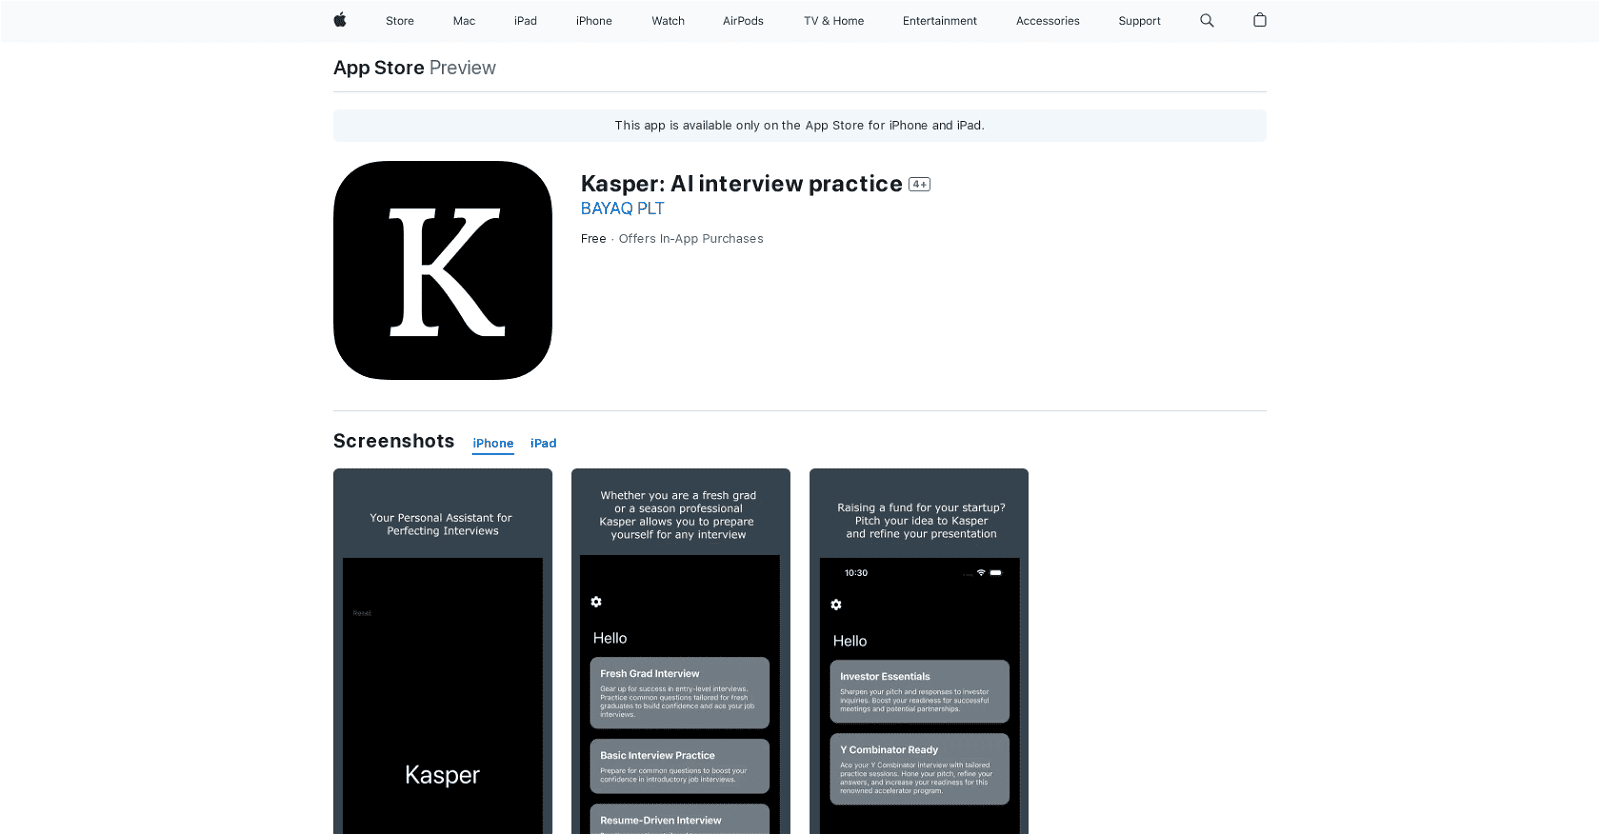
Task: Switch to the iPad screenshots tab
Action: click(x=543, y=444)
